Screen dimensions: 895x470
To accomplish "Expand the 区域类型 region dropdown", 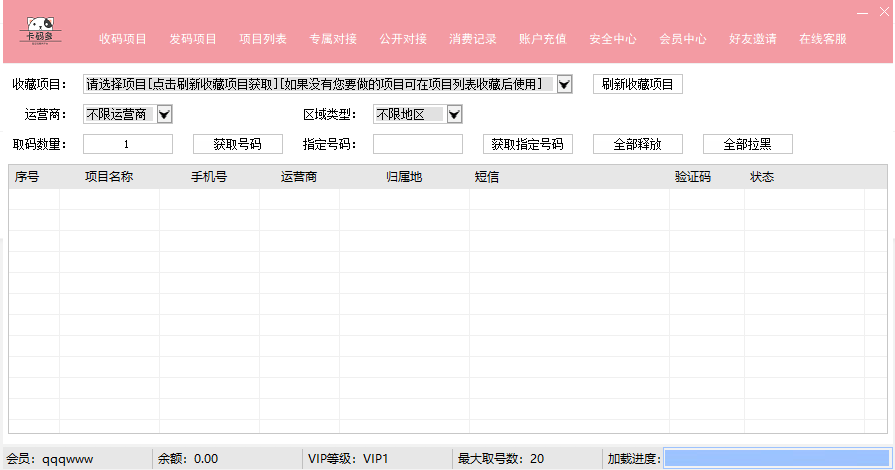I will (x=454, y=115).
